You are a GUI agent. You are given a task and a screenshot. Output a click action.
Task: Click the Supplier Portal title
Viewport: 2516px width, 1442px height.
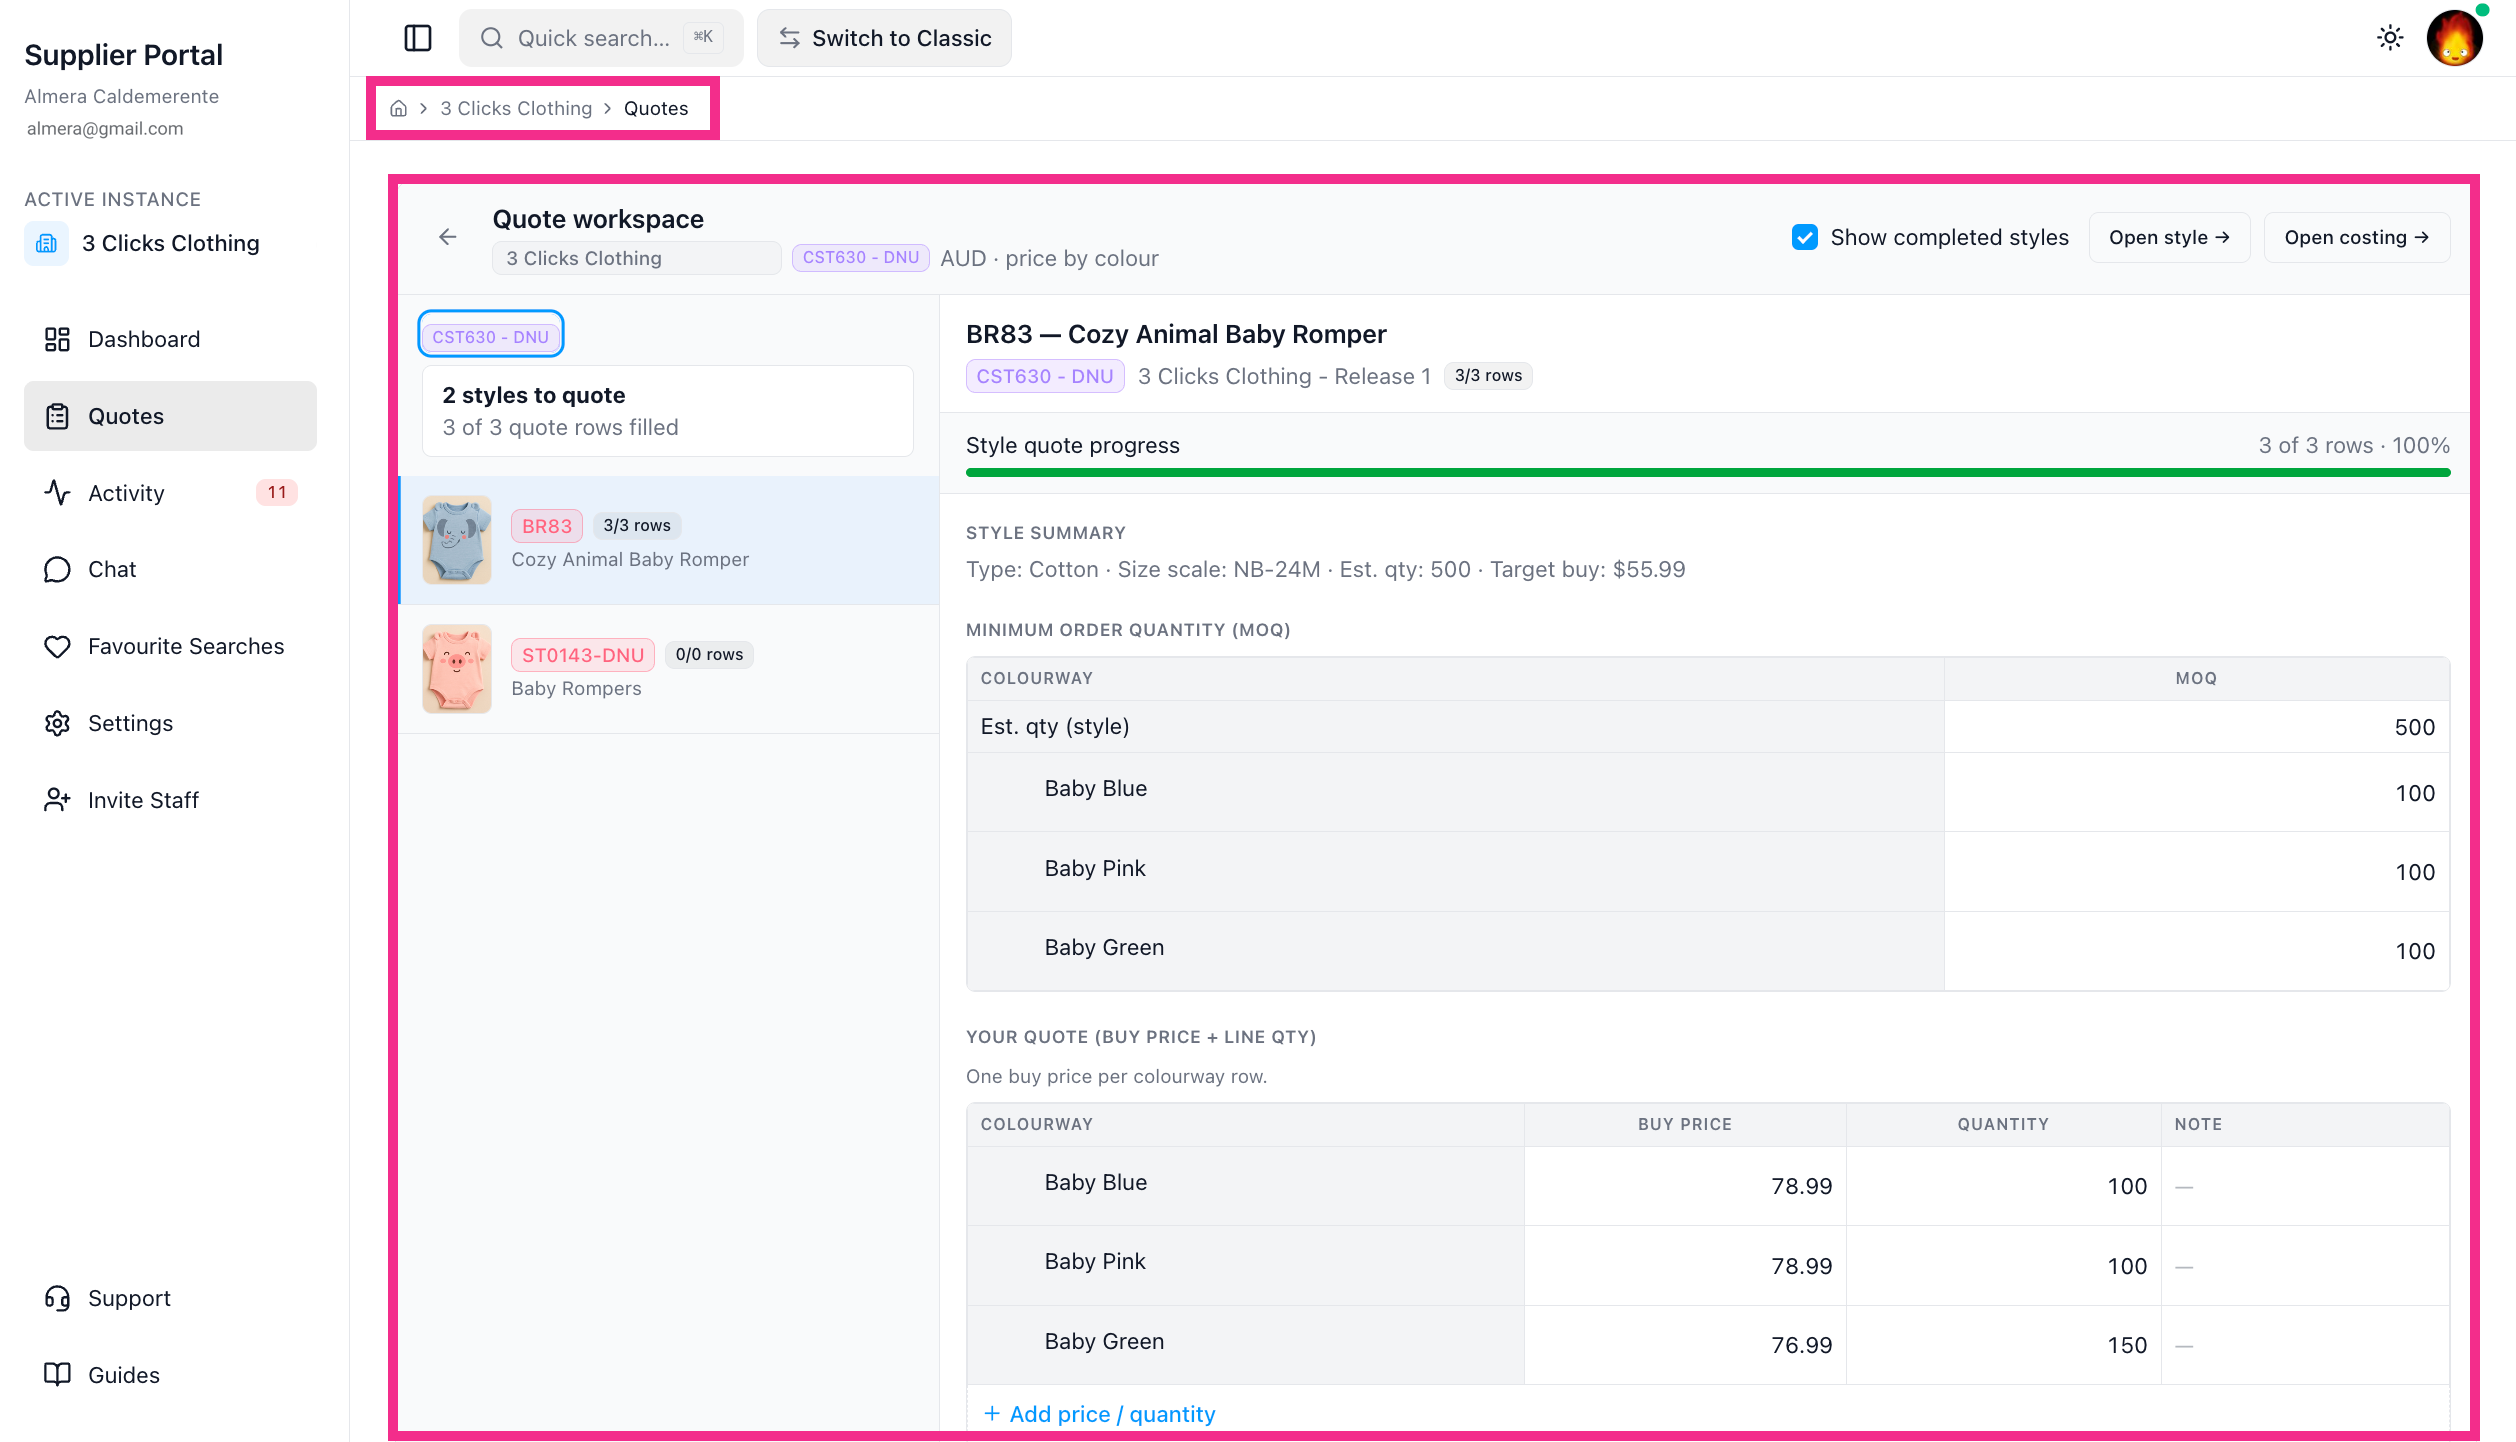(123, 55)
